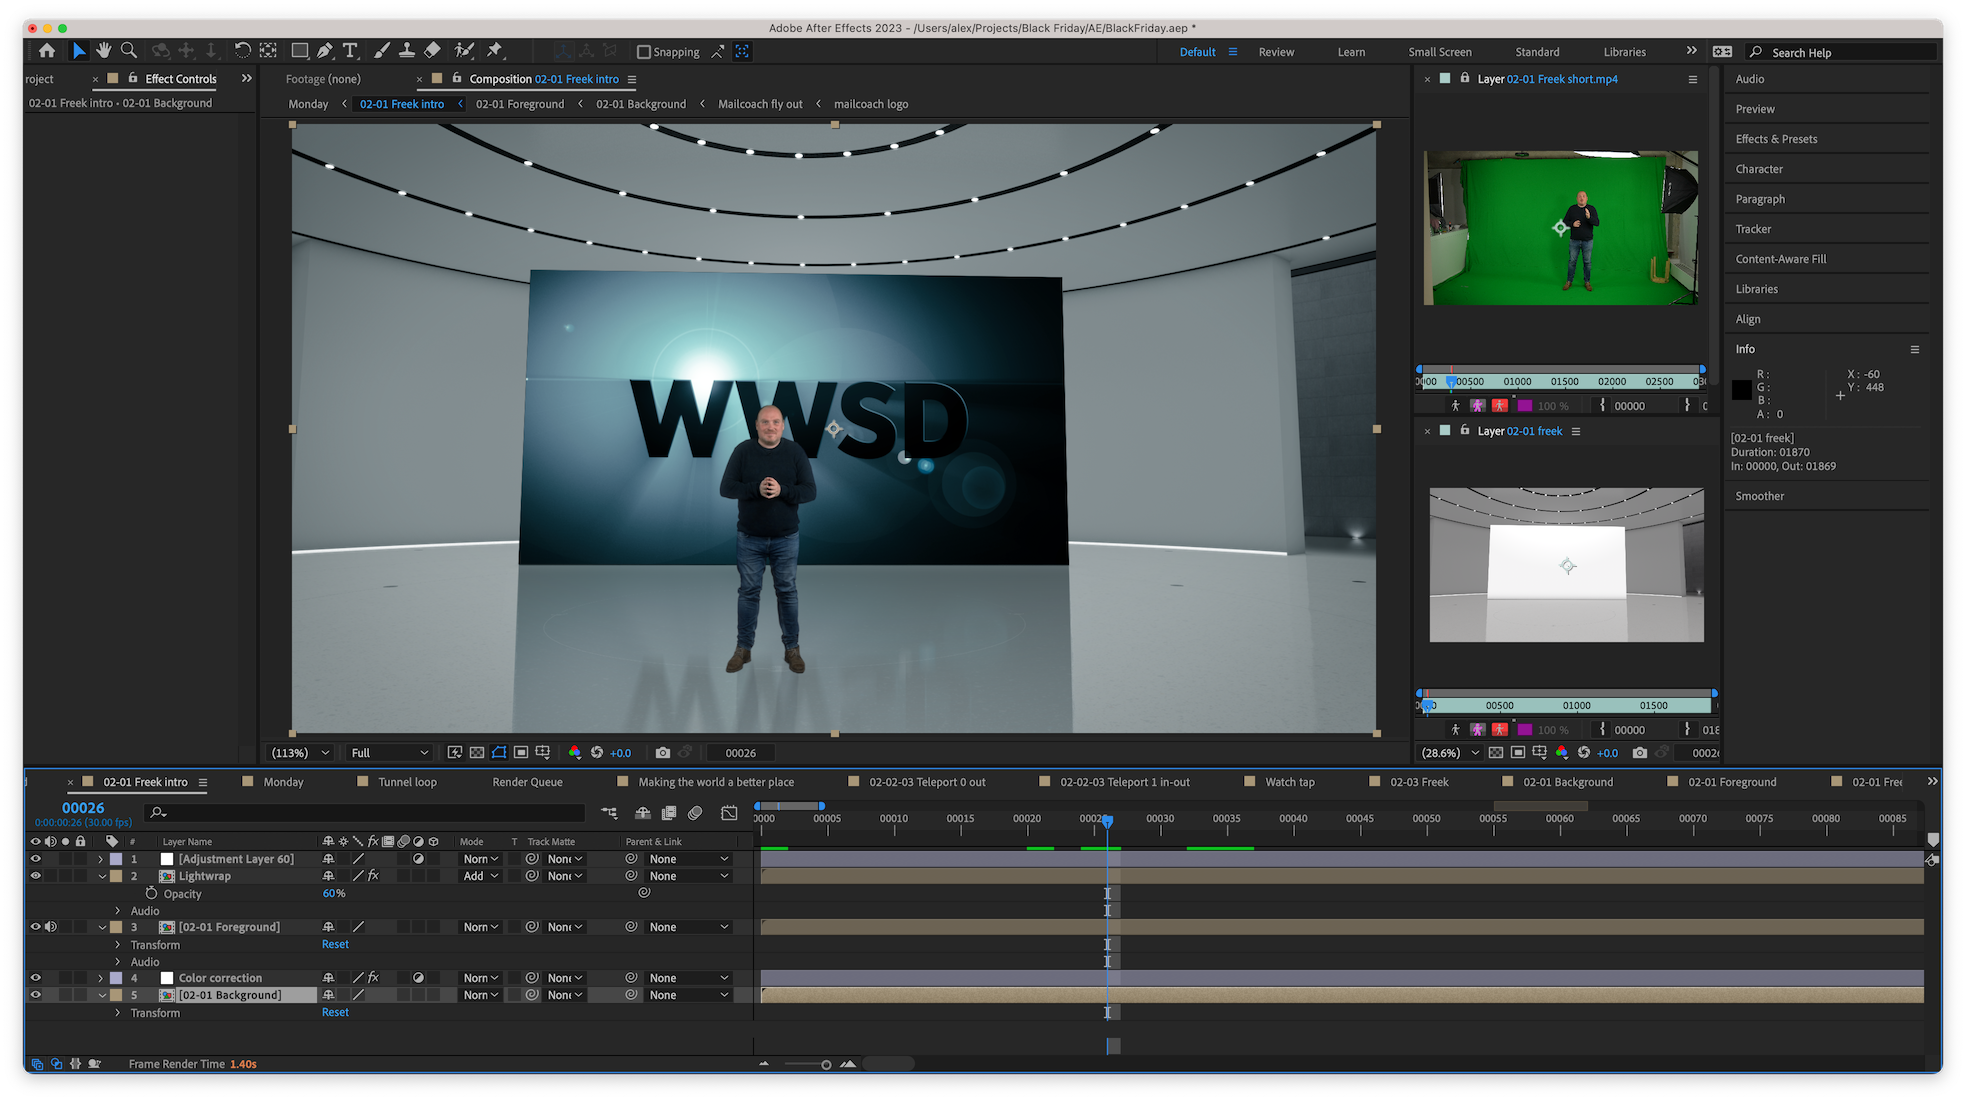The width and height of the screenshot is (1966, 1101).
Task: Open the Graph Editor in timeline
Action: [729, 813]
